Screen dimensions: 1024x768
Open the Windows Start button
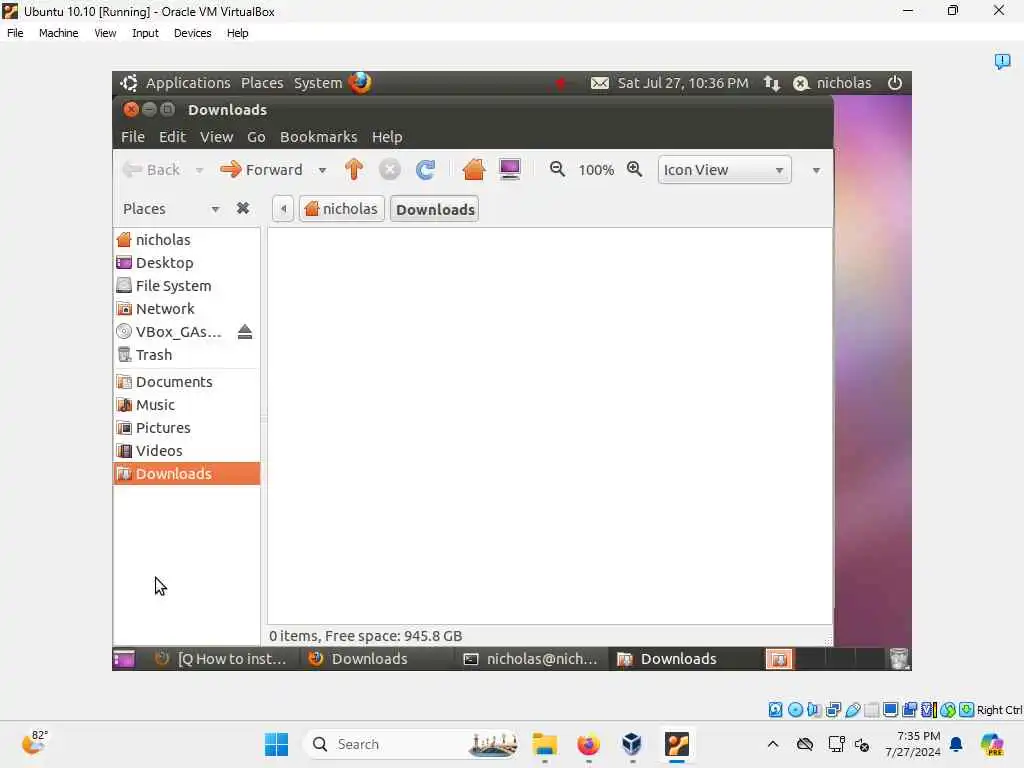277,744
